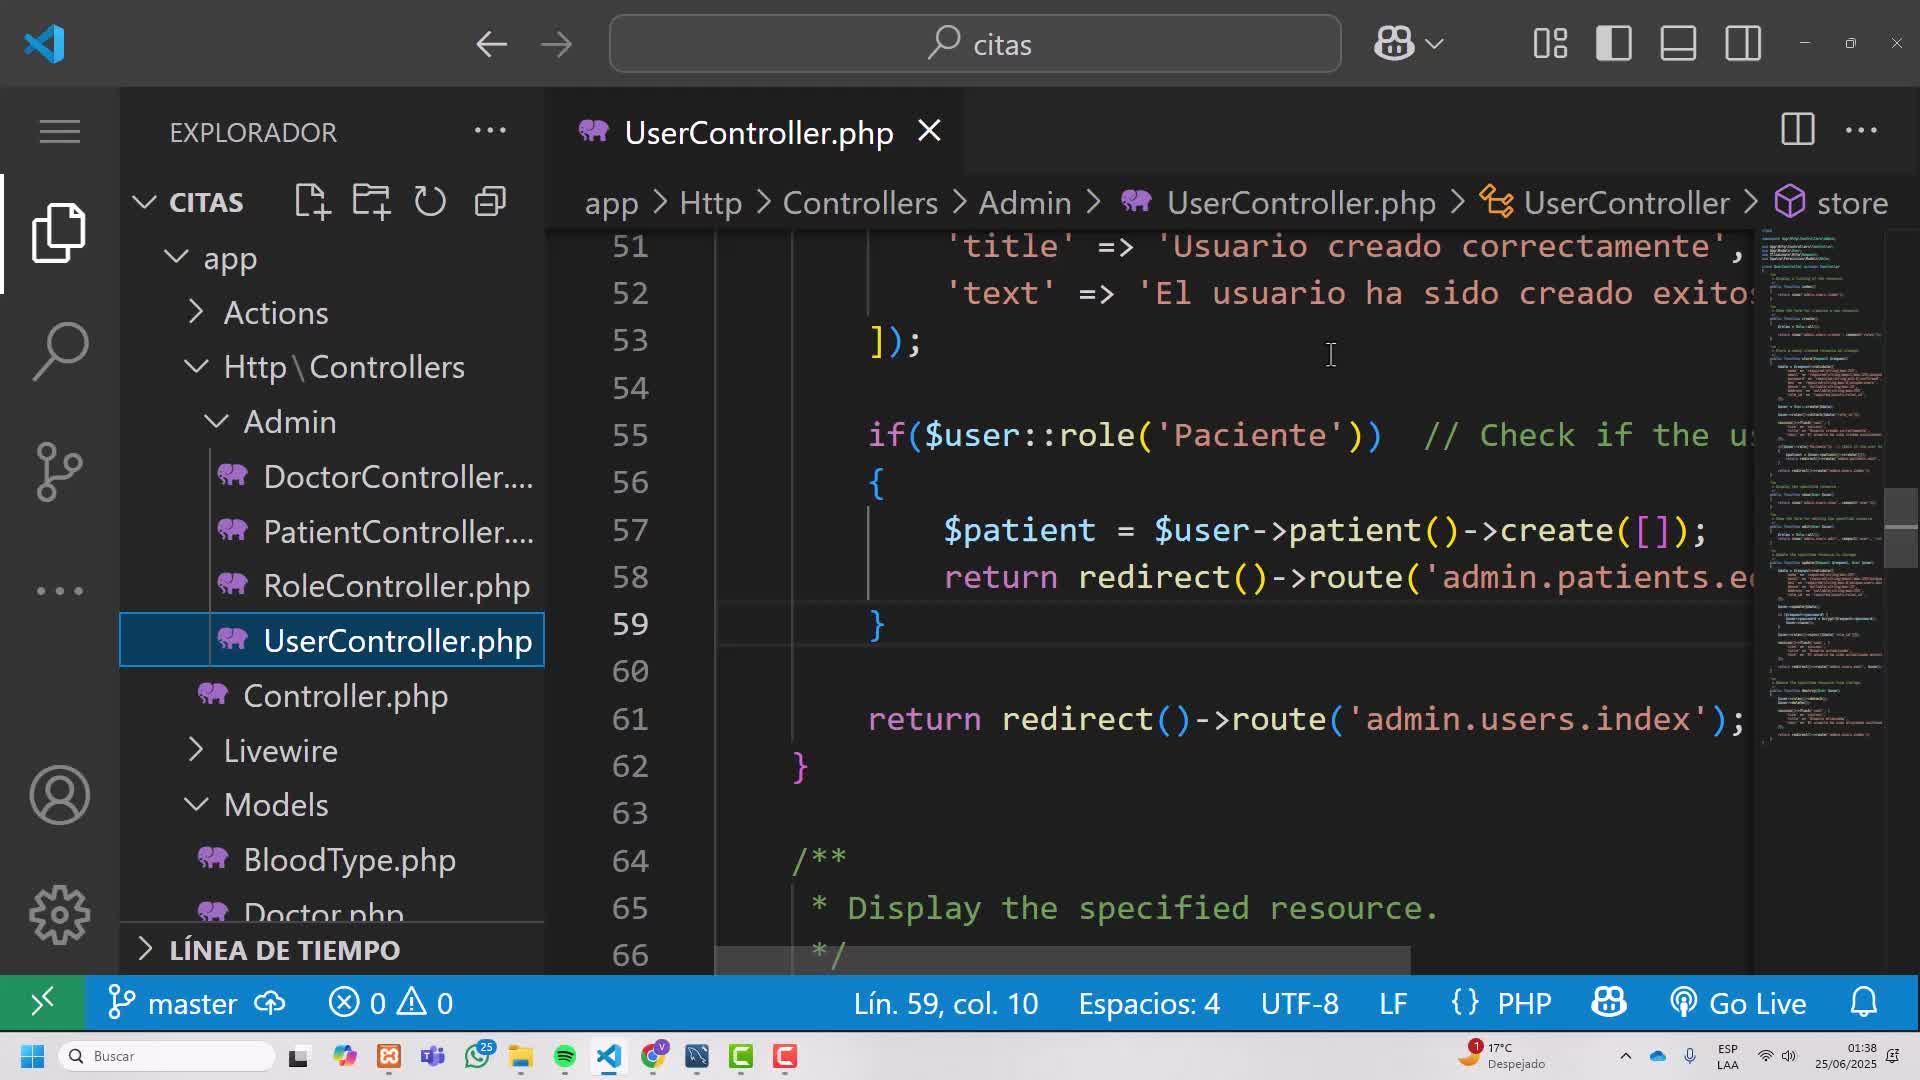Image resolution: width=1920 pixels, height=1080 pixels.
Task: Start Go Live server
Action: pos(1738,1003)
